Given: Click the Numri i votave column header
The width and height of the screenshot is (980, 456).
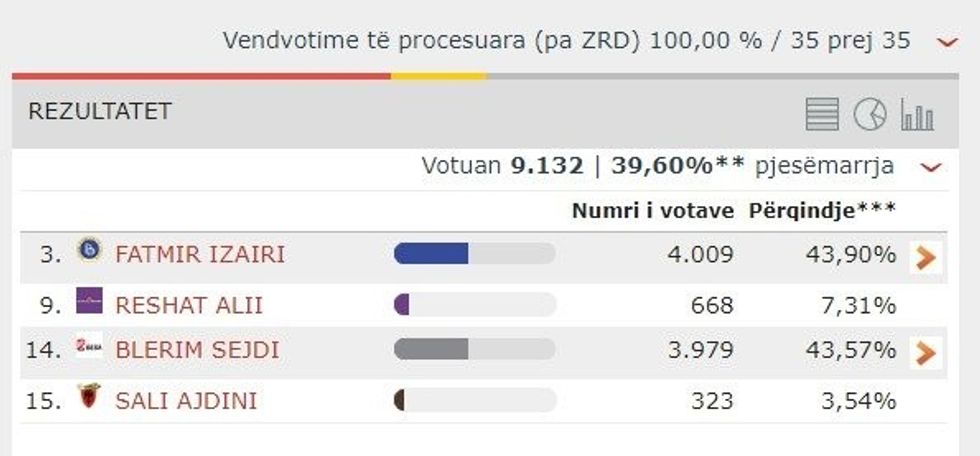Looking at the screenshot, I should coord(652,211).
